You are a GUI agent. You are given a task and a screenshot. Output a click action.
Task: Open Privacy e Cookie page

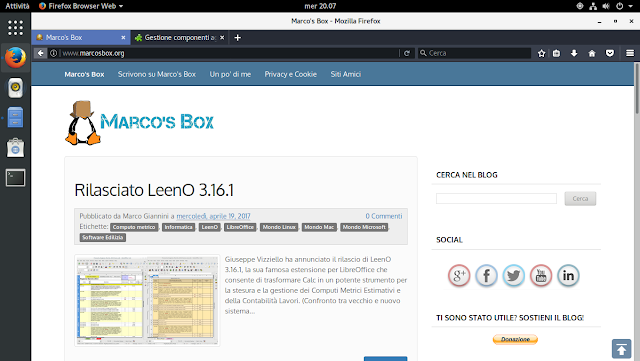pos(291,74)
